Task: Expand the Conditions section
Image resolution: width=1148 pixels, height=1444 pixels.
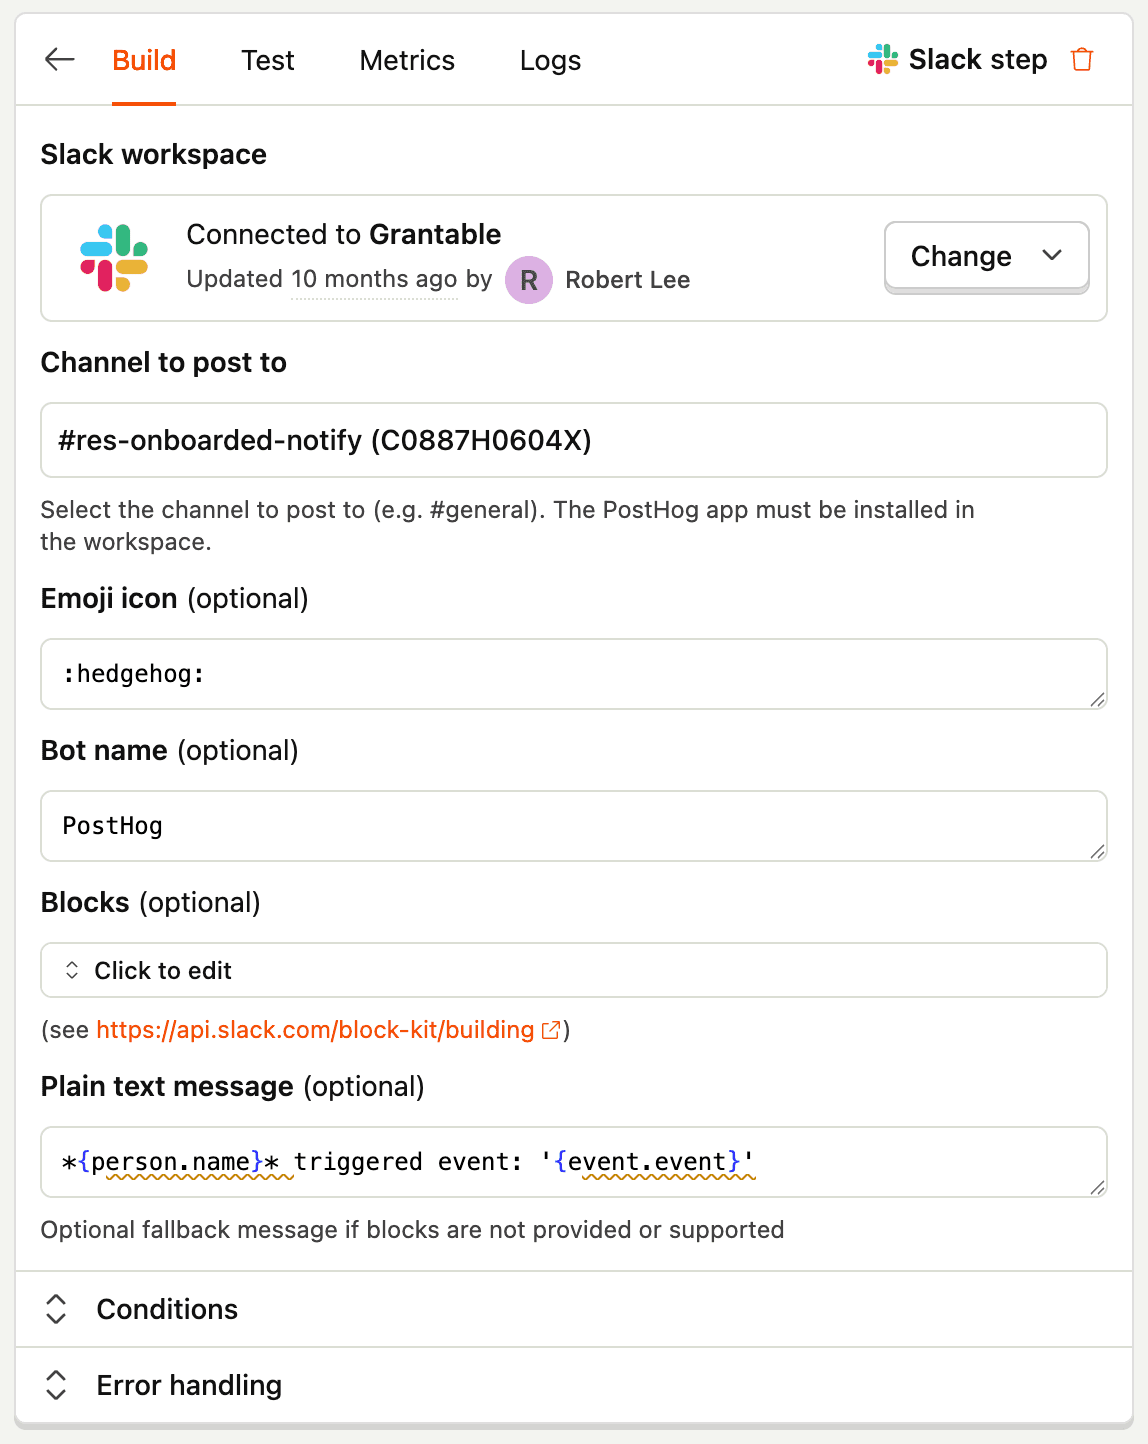Action: coord(167,1309)
